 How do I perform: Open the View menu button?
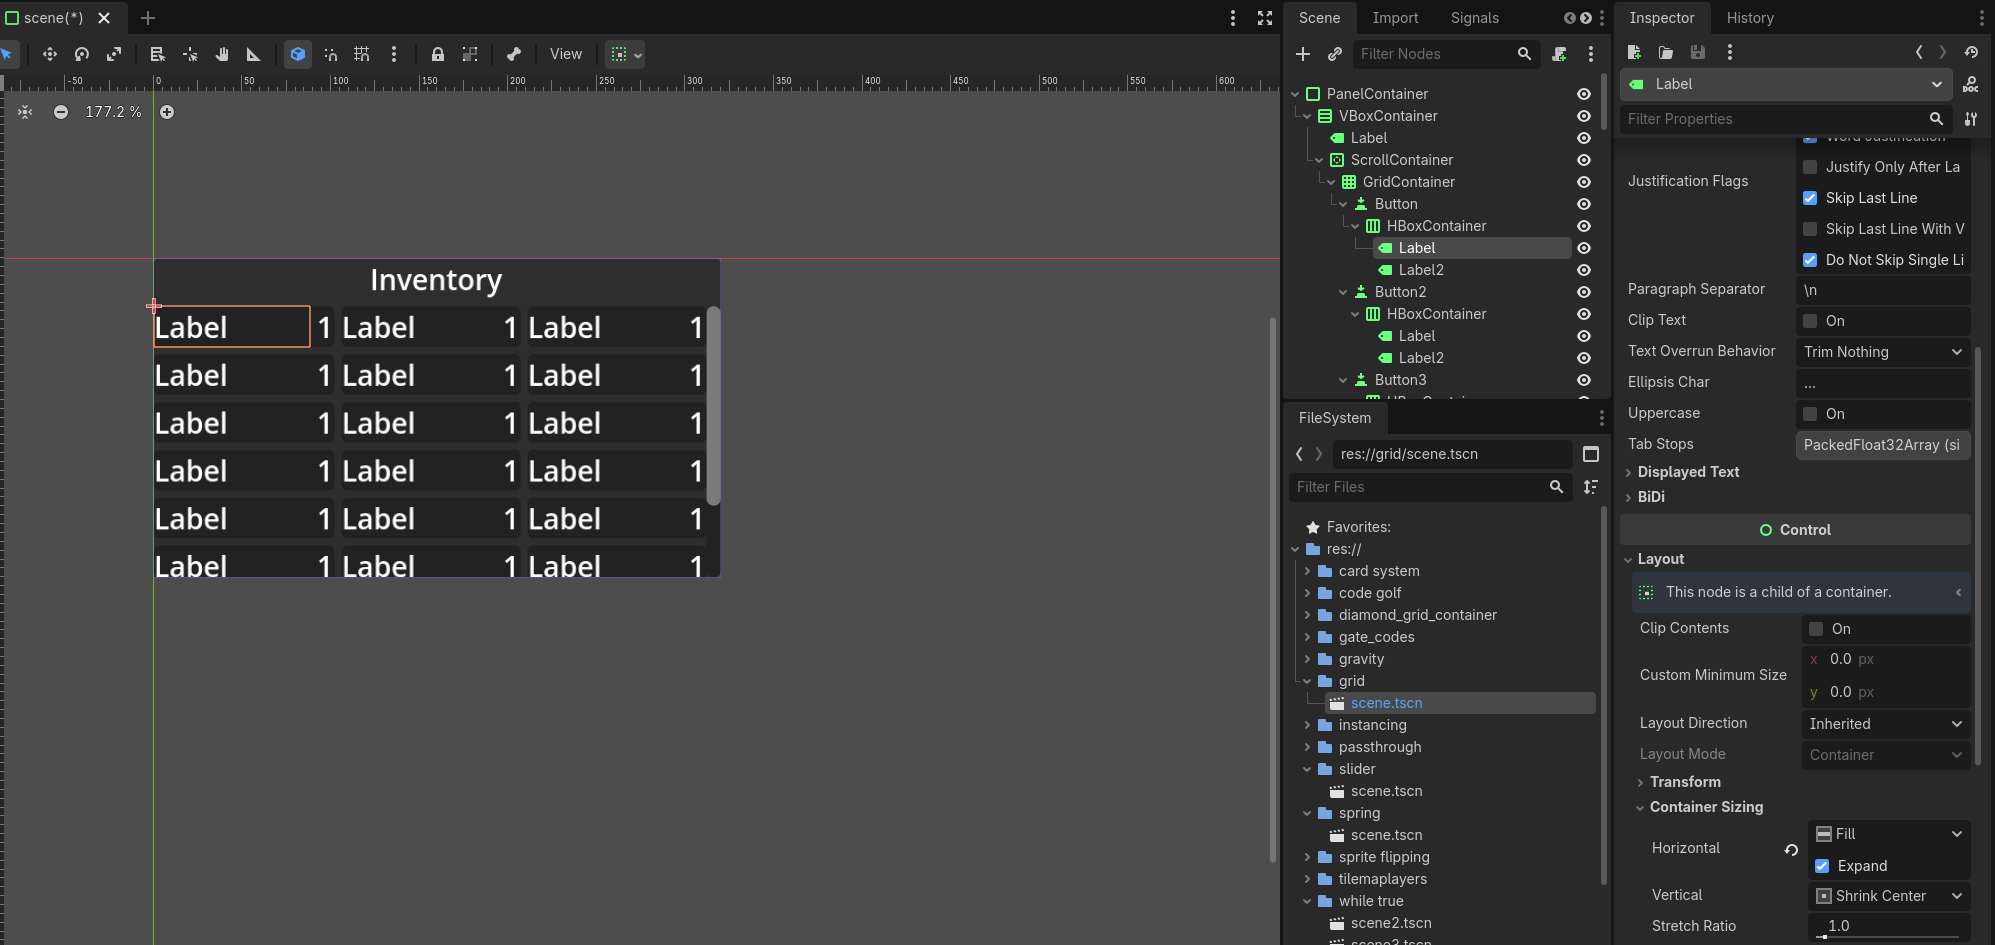click(565, 54)
